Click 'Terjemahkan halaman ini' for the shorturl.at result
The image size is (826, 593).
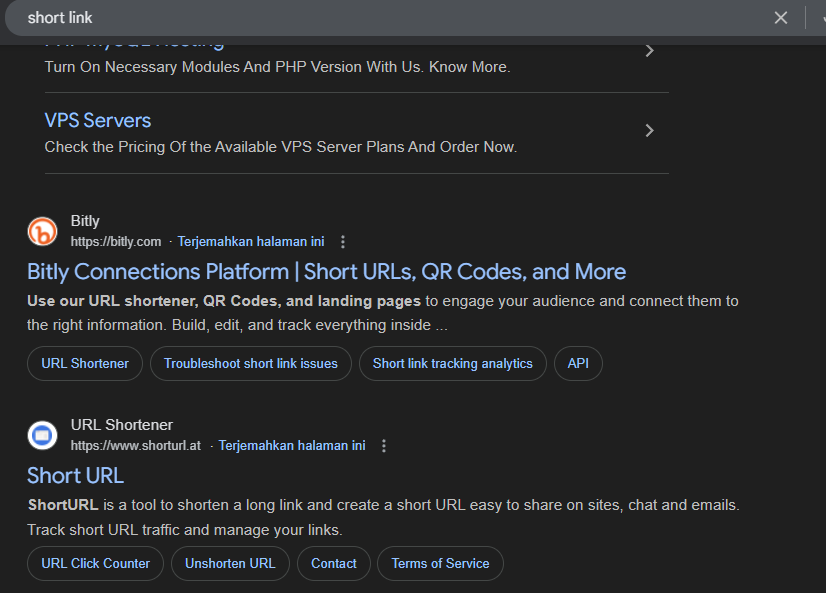[x=292, y=446]
